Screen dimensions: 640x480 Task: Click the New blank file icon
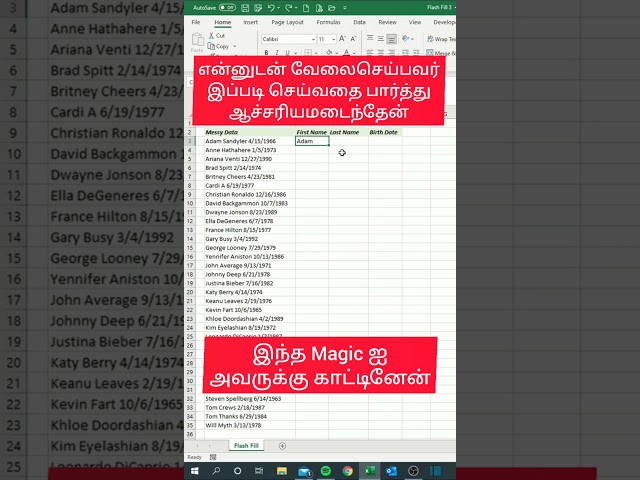tap(306, 7)
